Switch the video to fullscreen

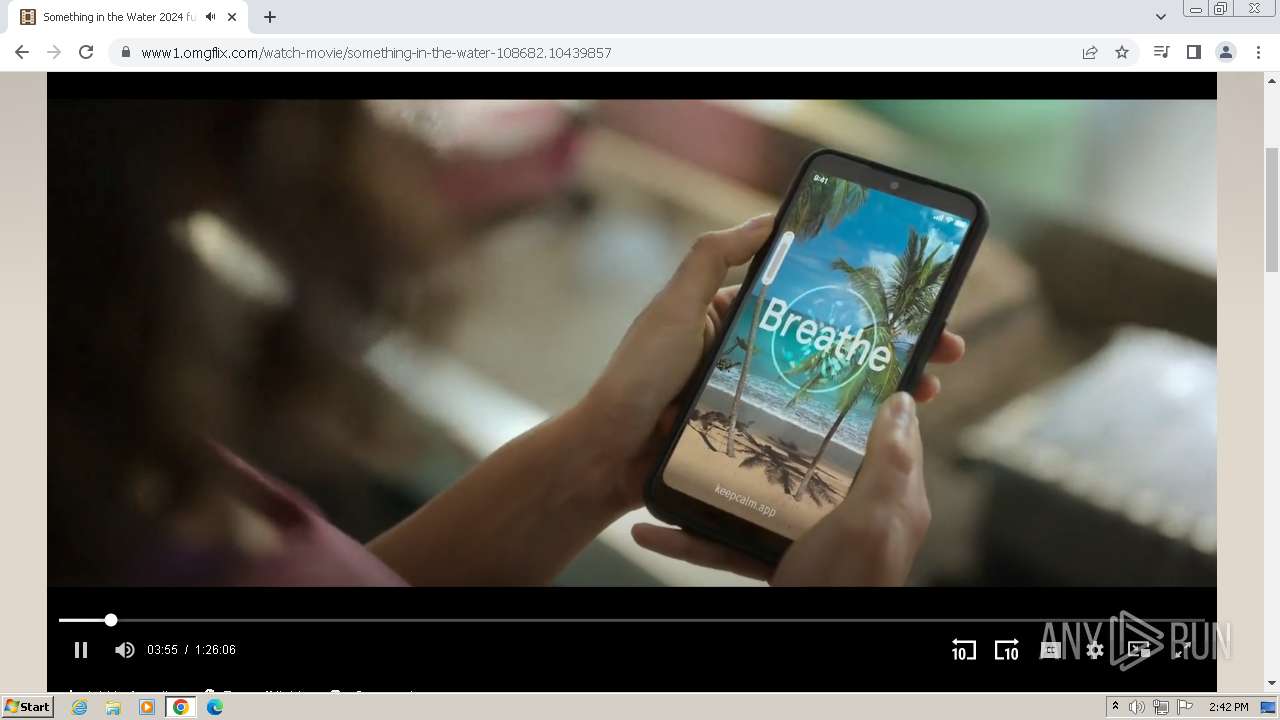tap(1182, 650)
